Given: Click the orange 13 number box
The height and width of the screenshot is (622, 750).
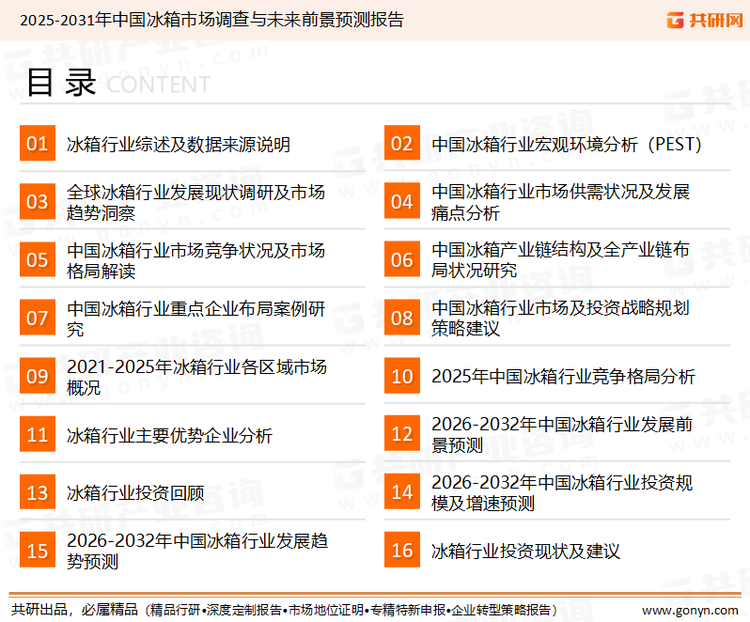Looking at the screenshot, I should click(37, 492).
